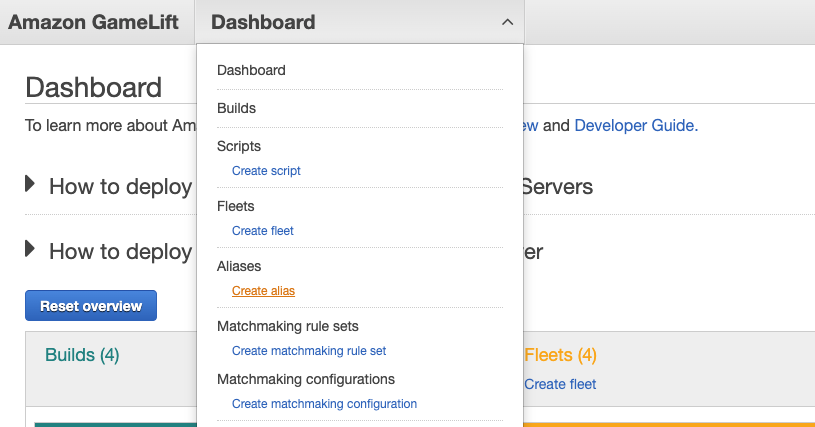Screen dimensions: 815x427
Task: Open Matchmaking rule sets menu entry
Action: point(287,326)
